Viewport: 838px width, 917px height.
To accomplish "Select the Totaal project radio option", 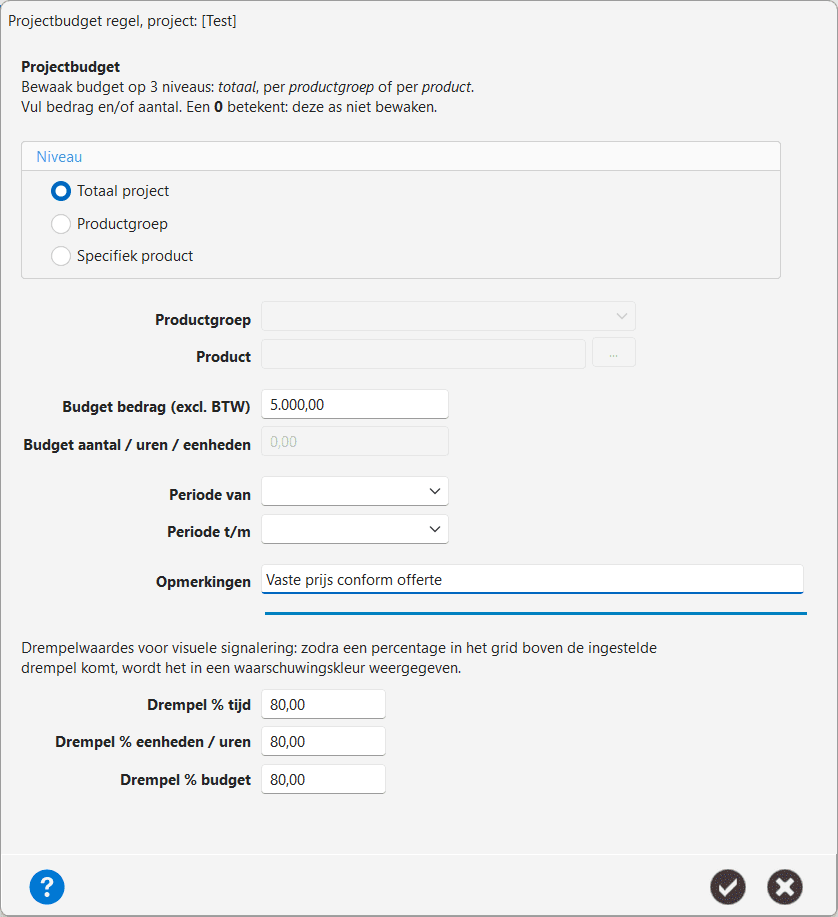I will (61, 191).
